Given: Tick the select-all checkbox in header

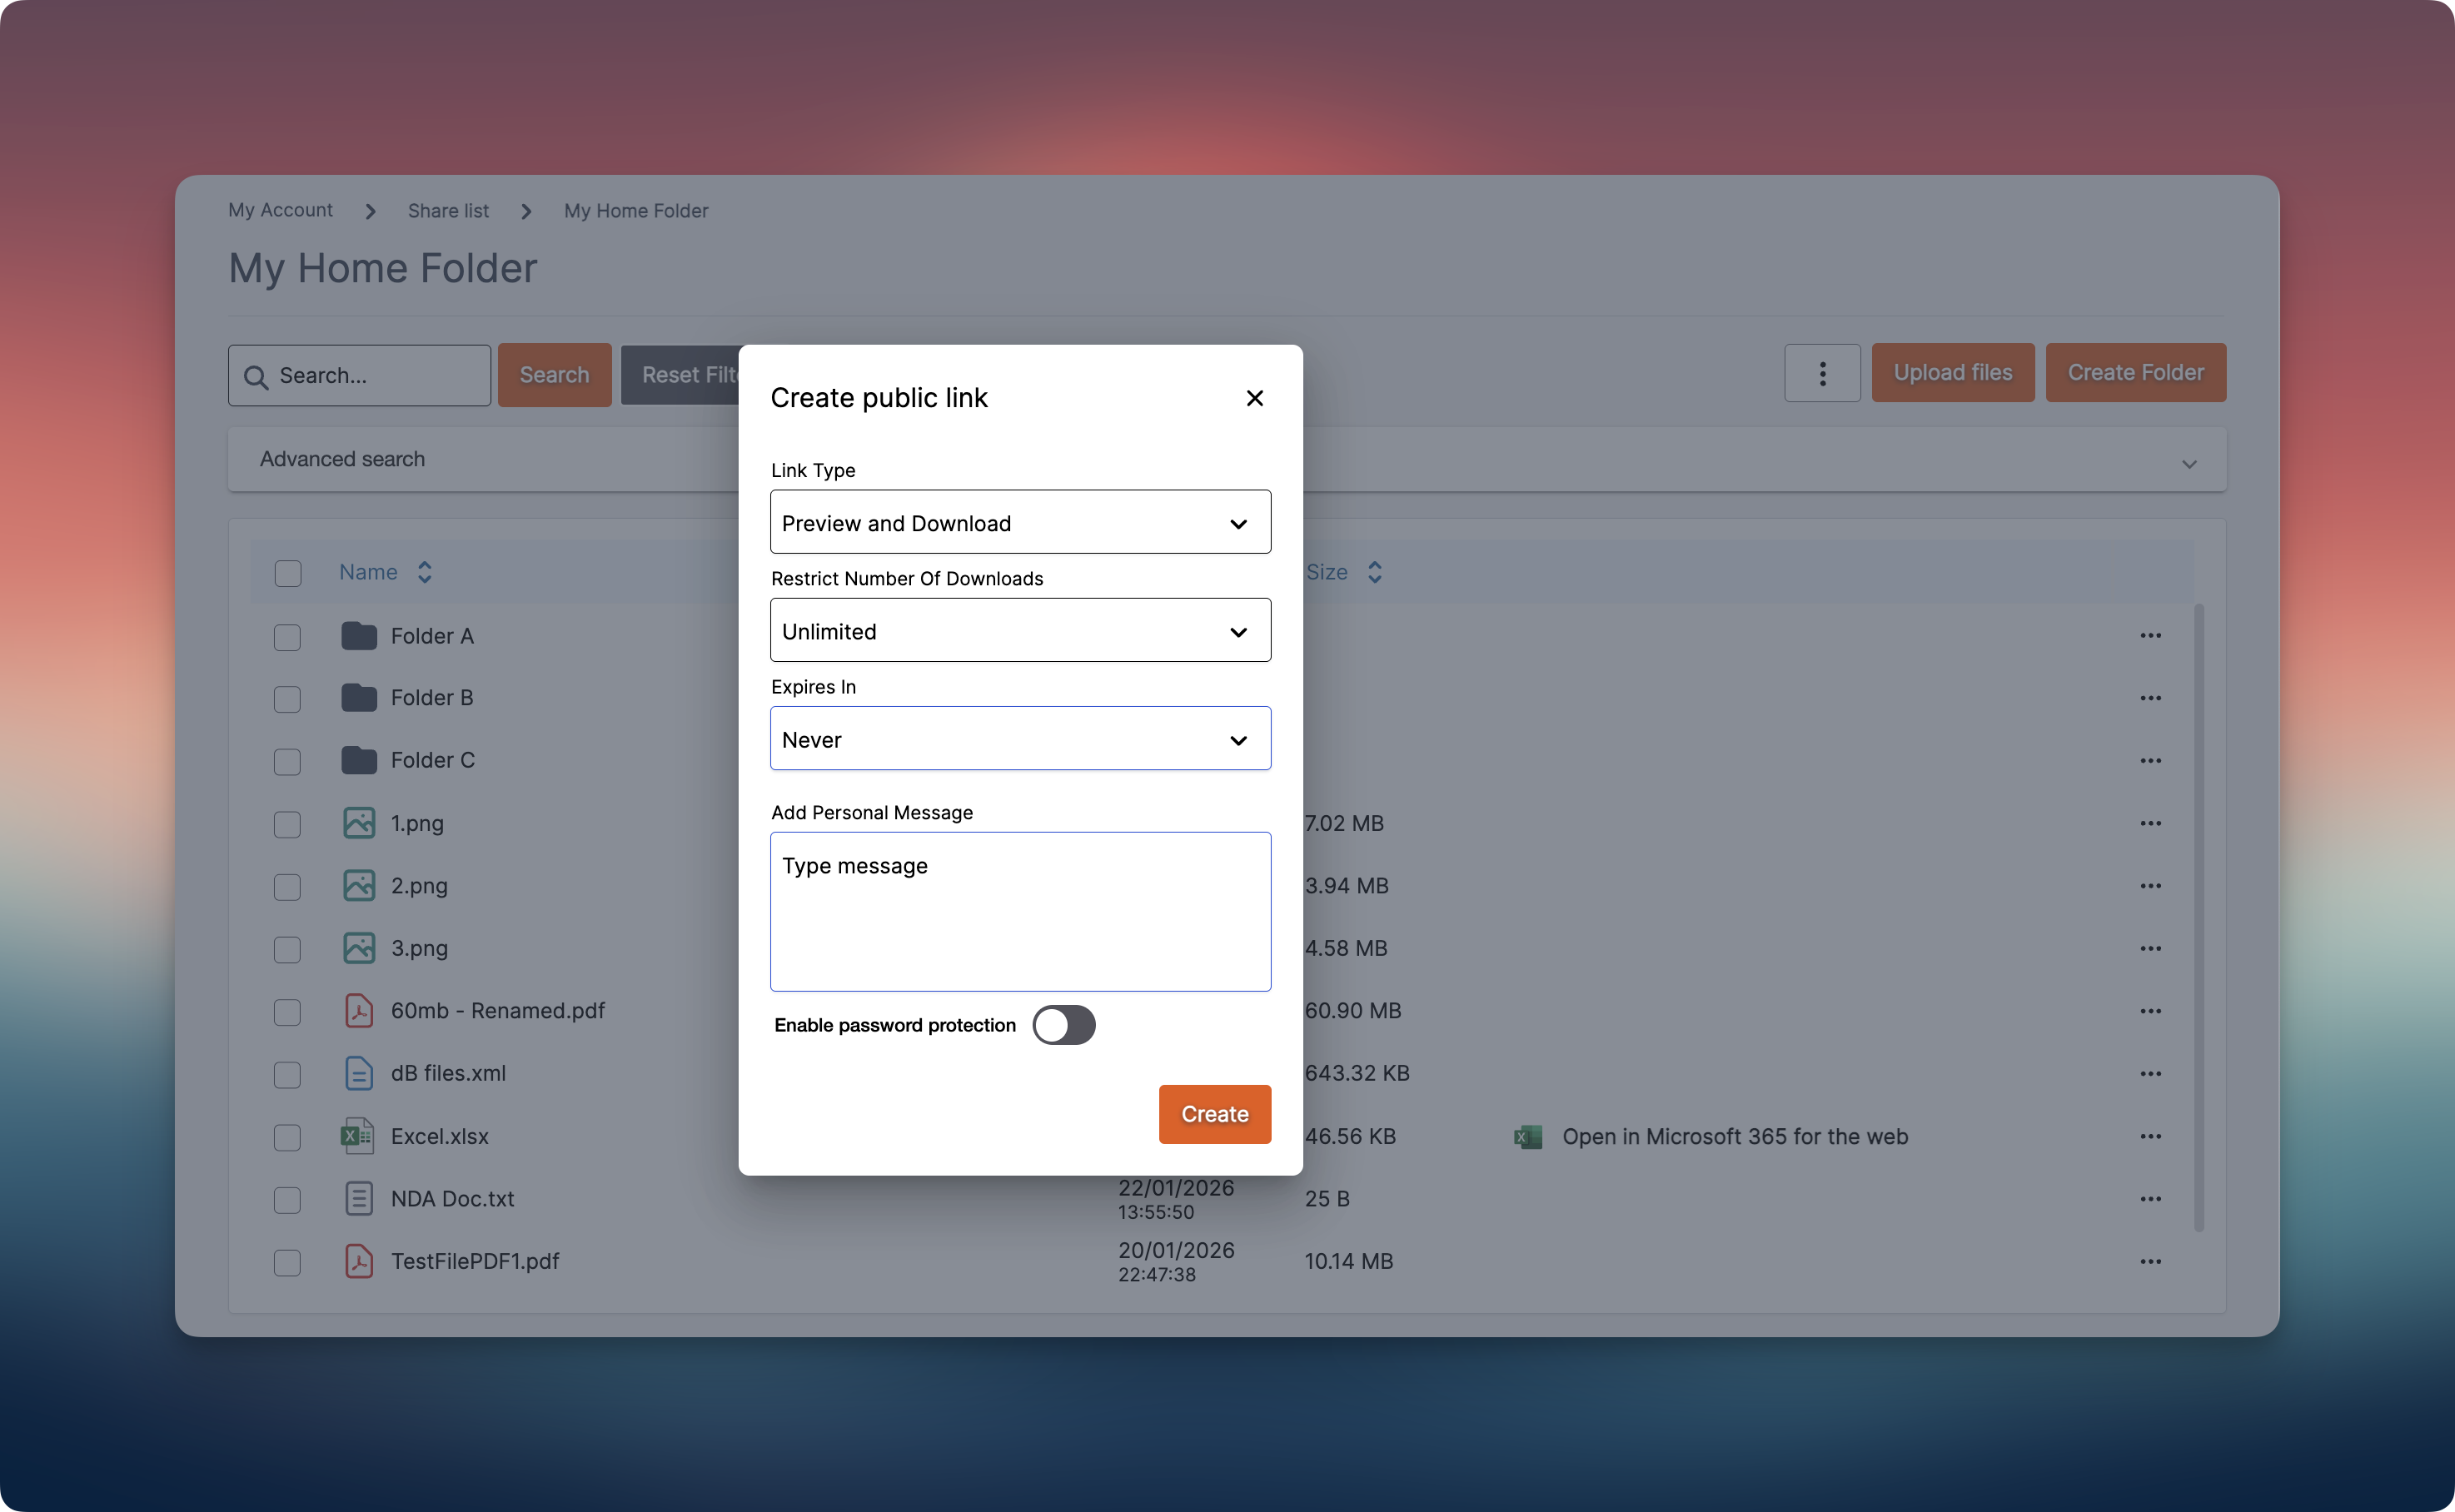Looking at the screenshot, I should pos(288,573).
